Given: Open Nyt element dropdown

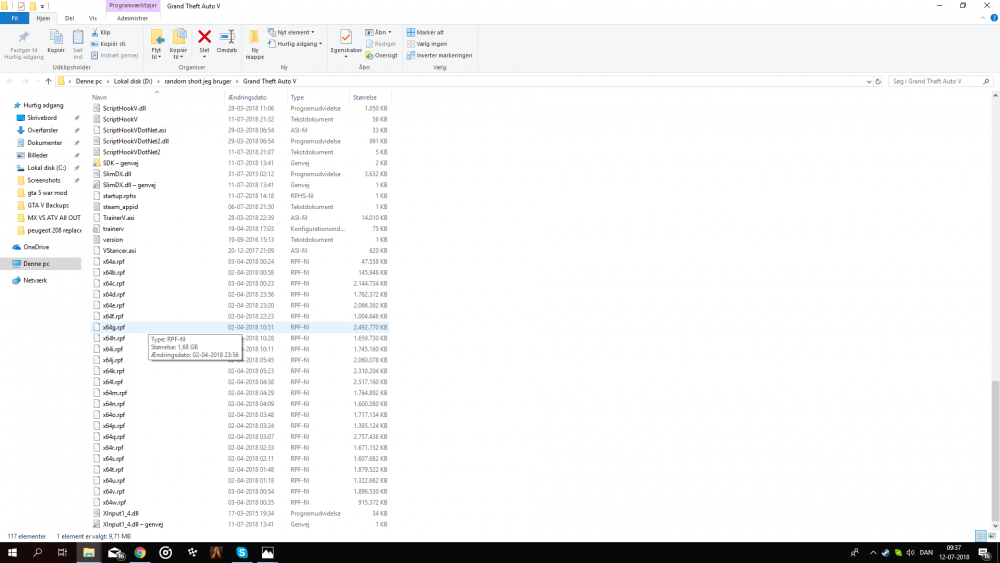Looking at the screenshot, I should pyautogui.click(x=291, y=32).
